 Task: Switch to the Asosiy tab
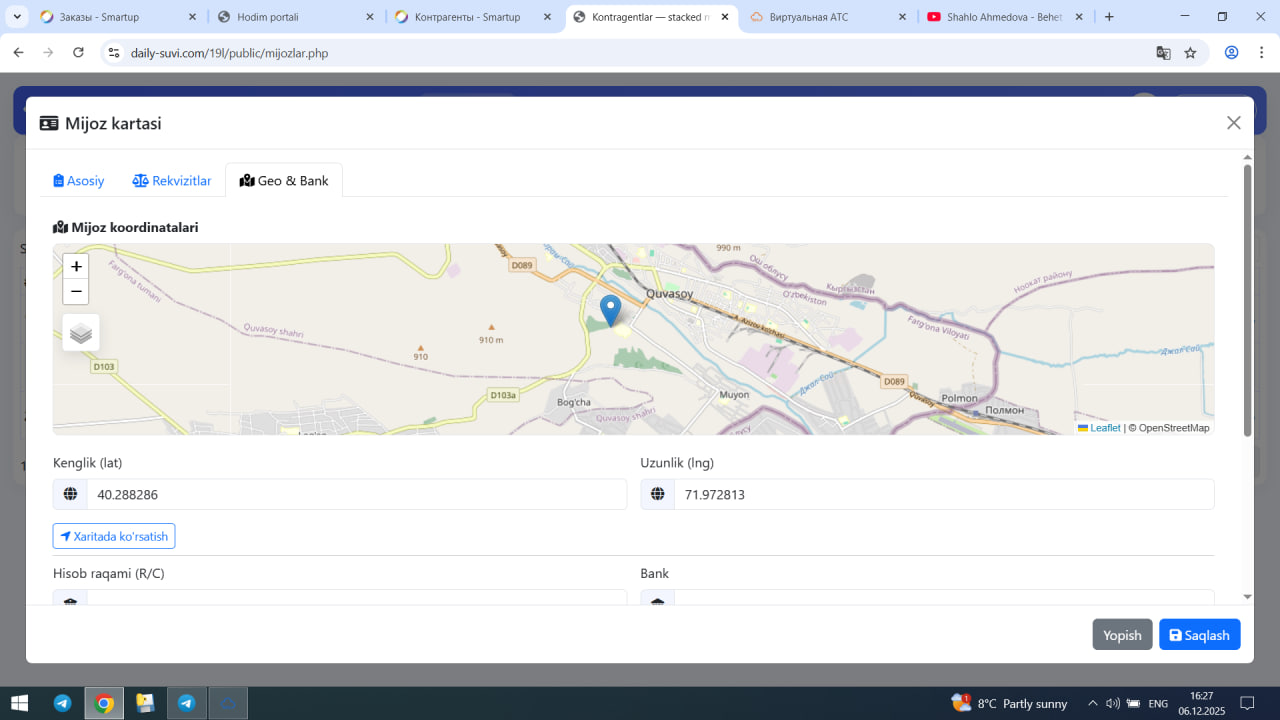(x=79, y=181)
